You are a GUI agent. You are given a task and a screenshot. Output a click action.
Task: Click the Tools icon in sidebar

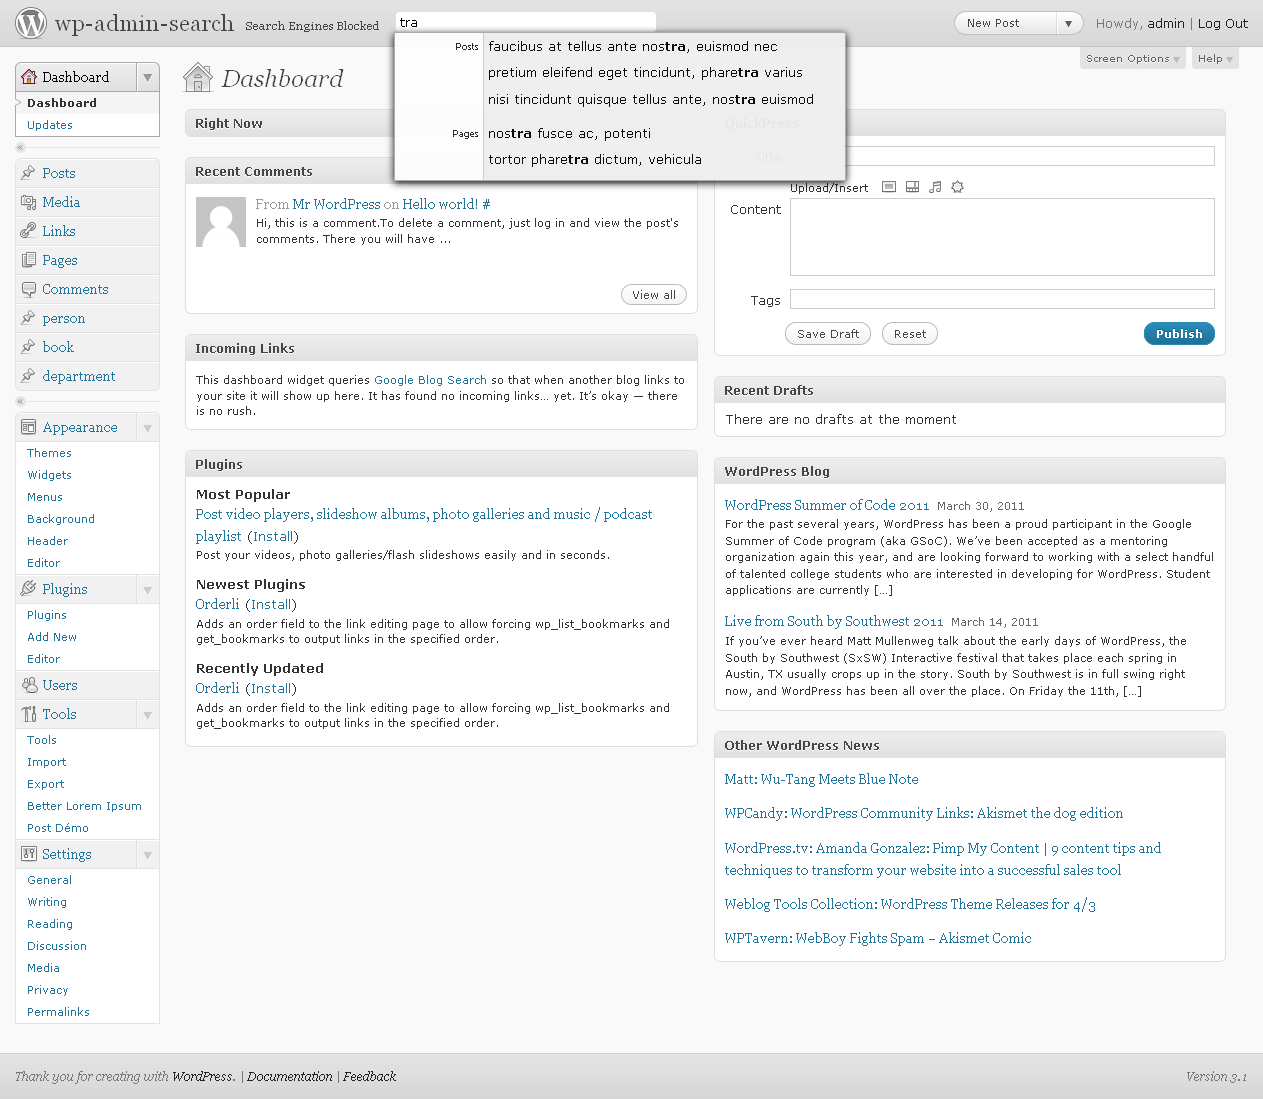tap(28, 714)
